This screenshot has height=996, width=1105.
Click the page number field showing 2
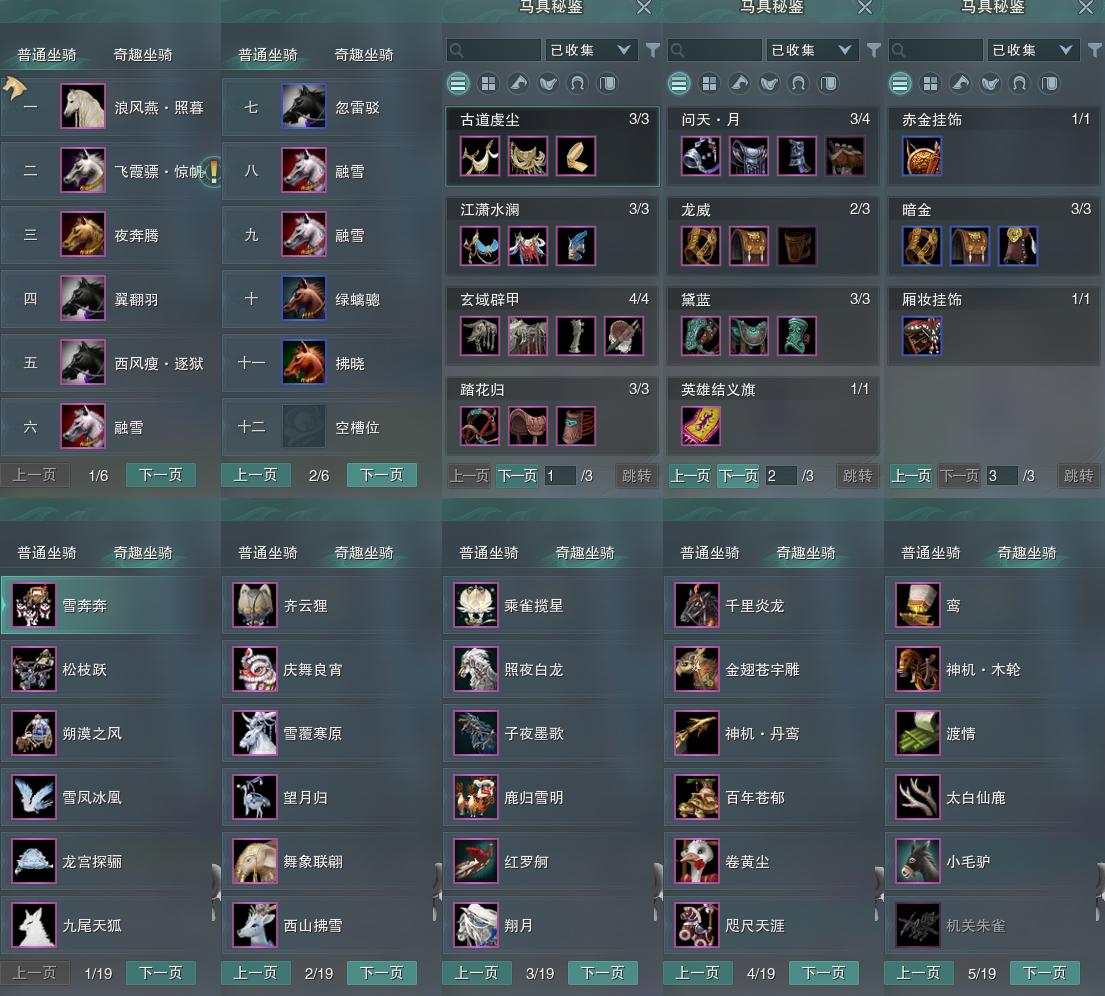pos(781,476)
